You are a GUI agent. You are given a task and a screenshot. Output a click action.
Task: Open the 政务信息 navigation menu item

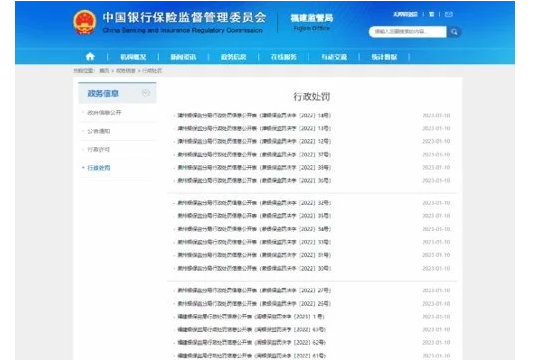click(233, 57)
